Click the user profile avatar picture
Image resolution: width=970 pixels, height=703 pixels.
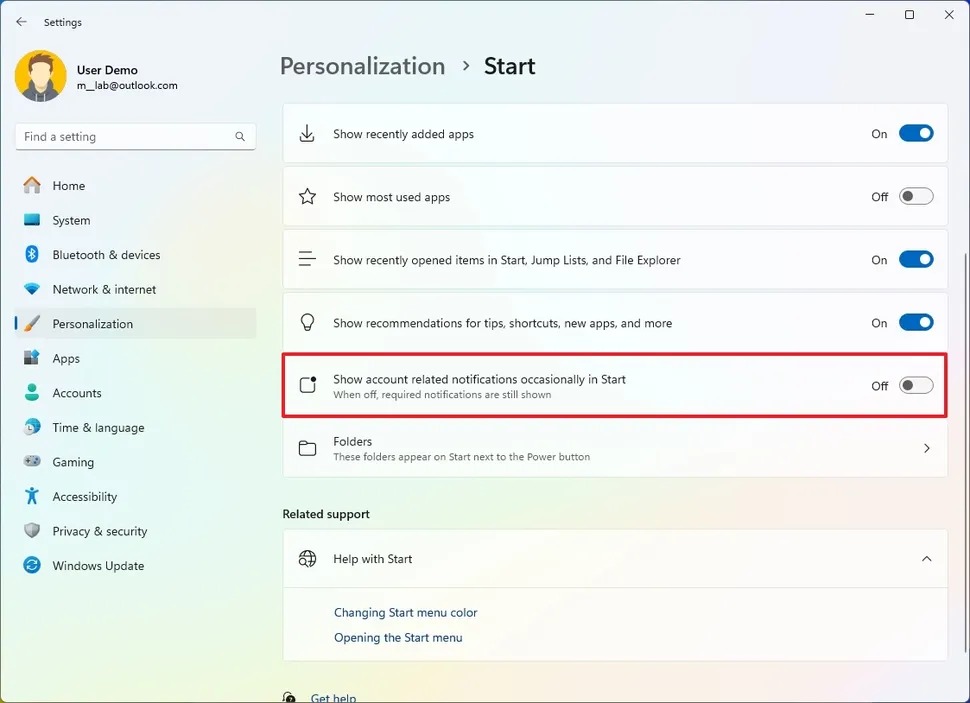tap(41, 76)
